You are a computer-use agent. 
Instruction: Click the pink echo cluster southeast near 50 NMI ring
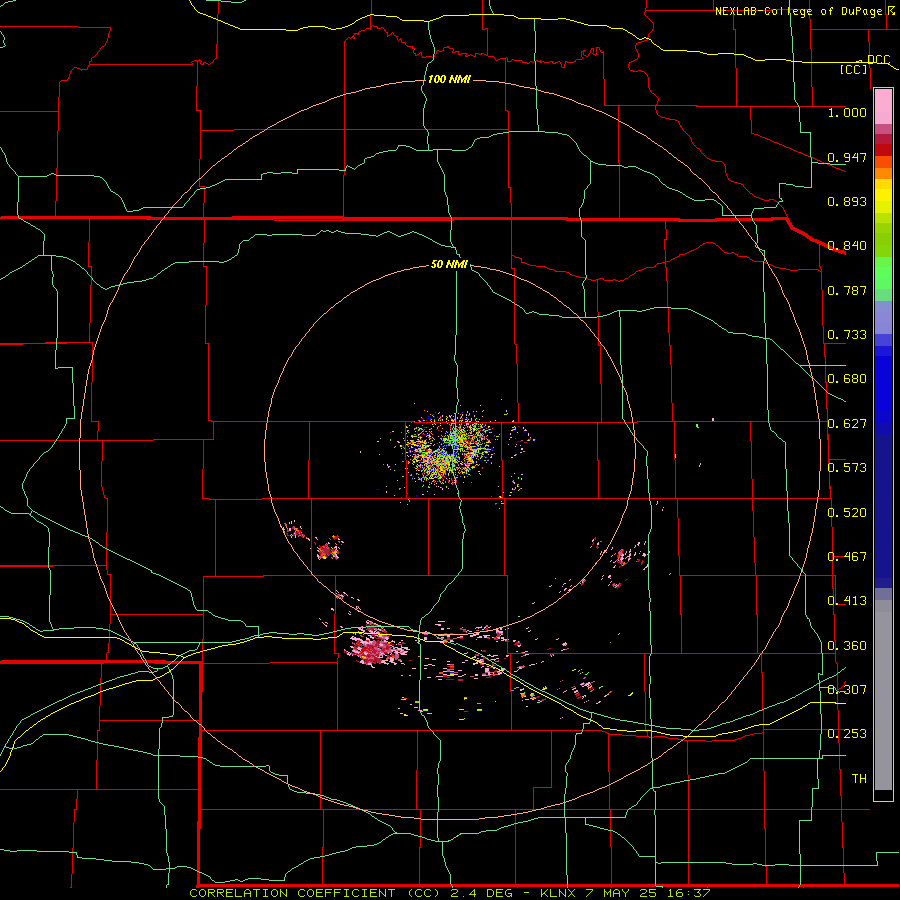(x=623, y=558)
